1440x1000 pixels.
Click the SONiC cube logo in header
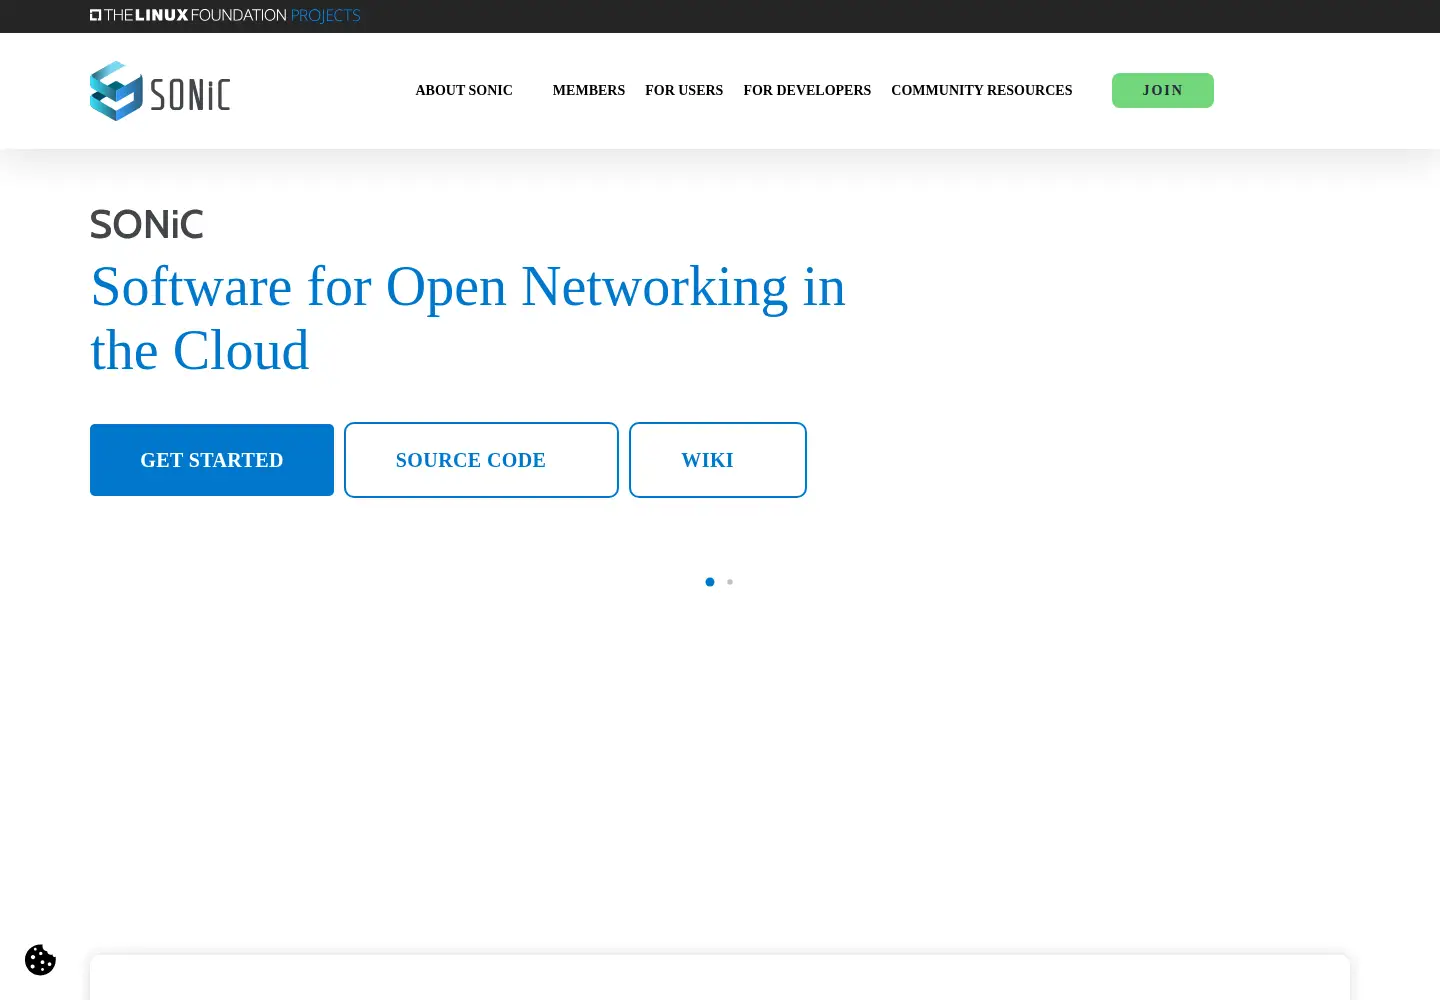point(160,91)
